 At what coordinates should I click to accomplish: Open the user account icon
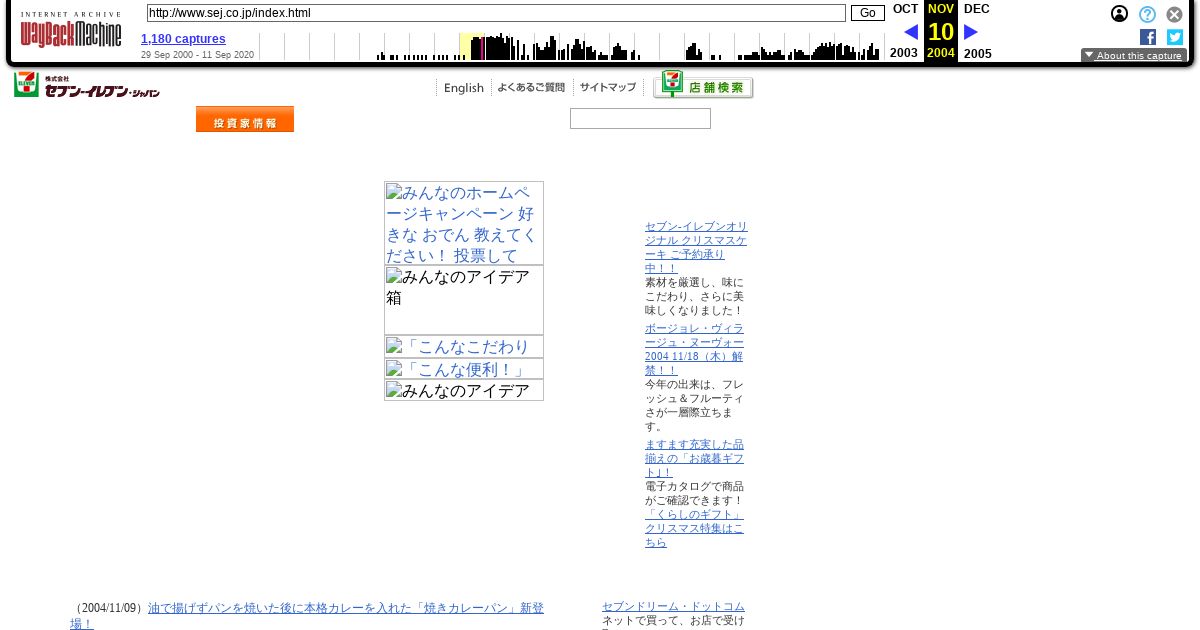1120,14
